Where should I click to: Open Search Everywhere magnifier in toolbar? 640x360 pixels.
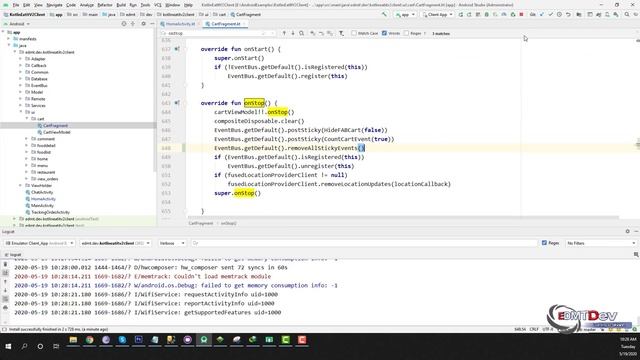click(627, 14)
